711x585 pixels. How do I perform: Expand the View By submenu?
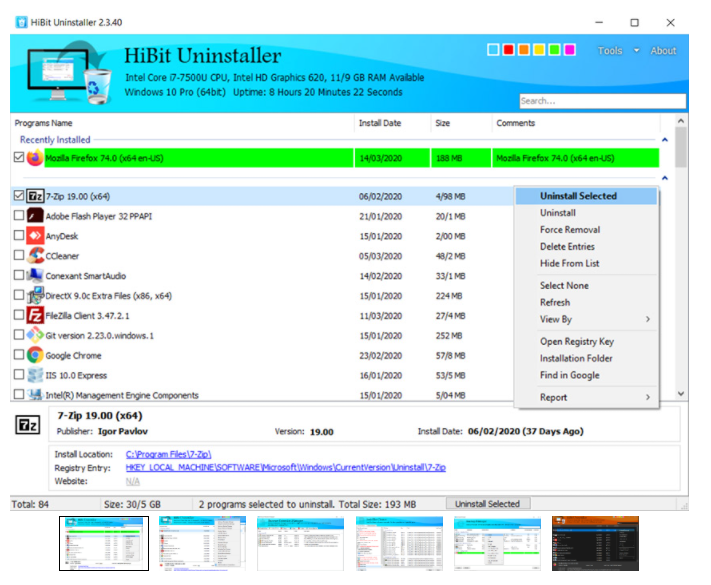pyautogui.click(x=586, y=319)
